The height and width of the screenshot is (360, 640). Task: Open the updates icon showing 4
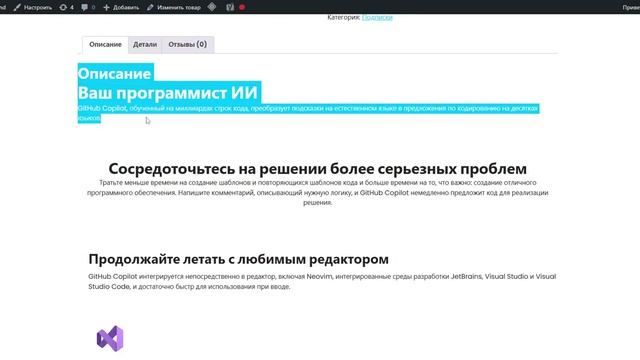tap(67, 7)
